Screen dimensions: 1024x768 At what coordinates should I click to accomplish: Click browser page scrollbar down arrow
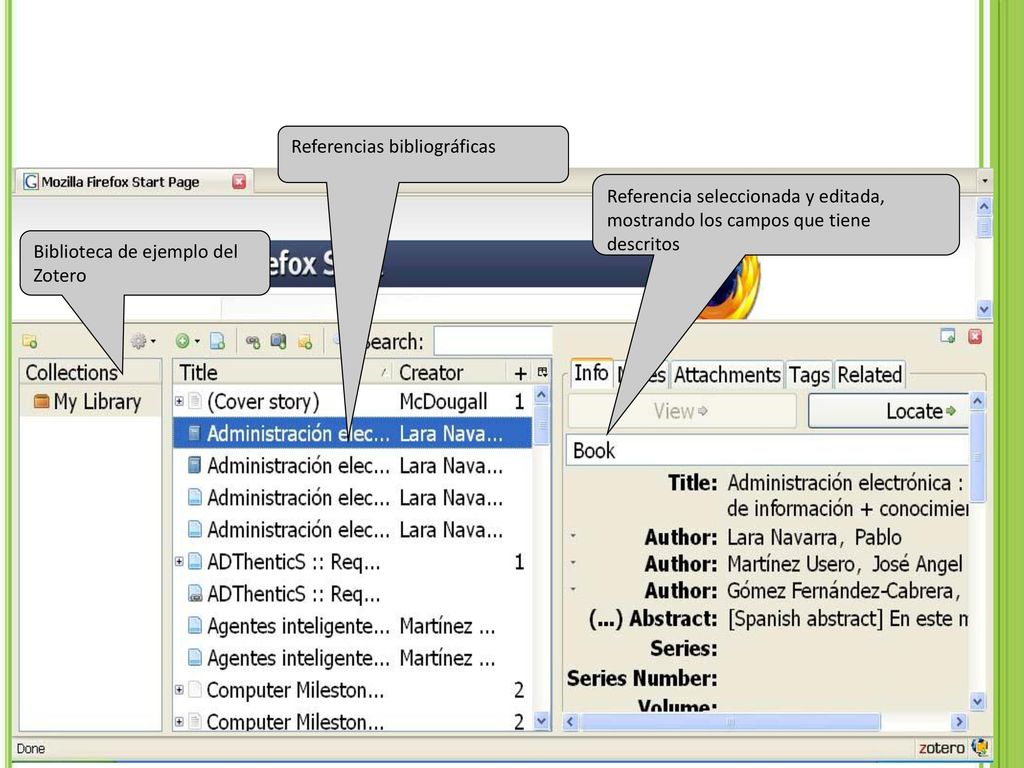984,308
